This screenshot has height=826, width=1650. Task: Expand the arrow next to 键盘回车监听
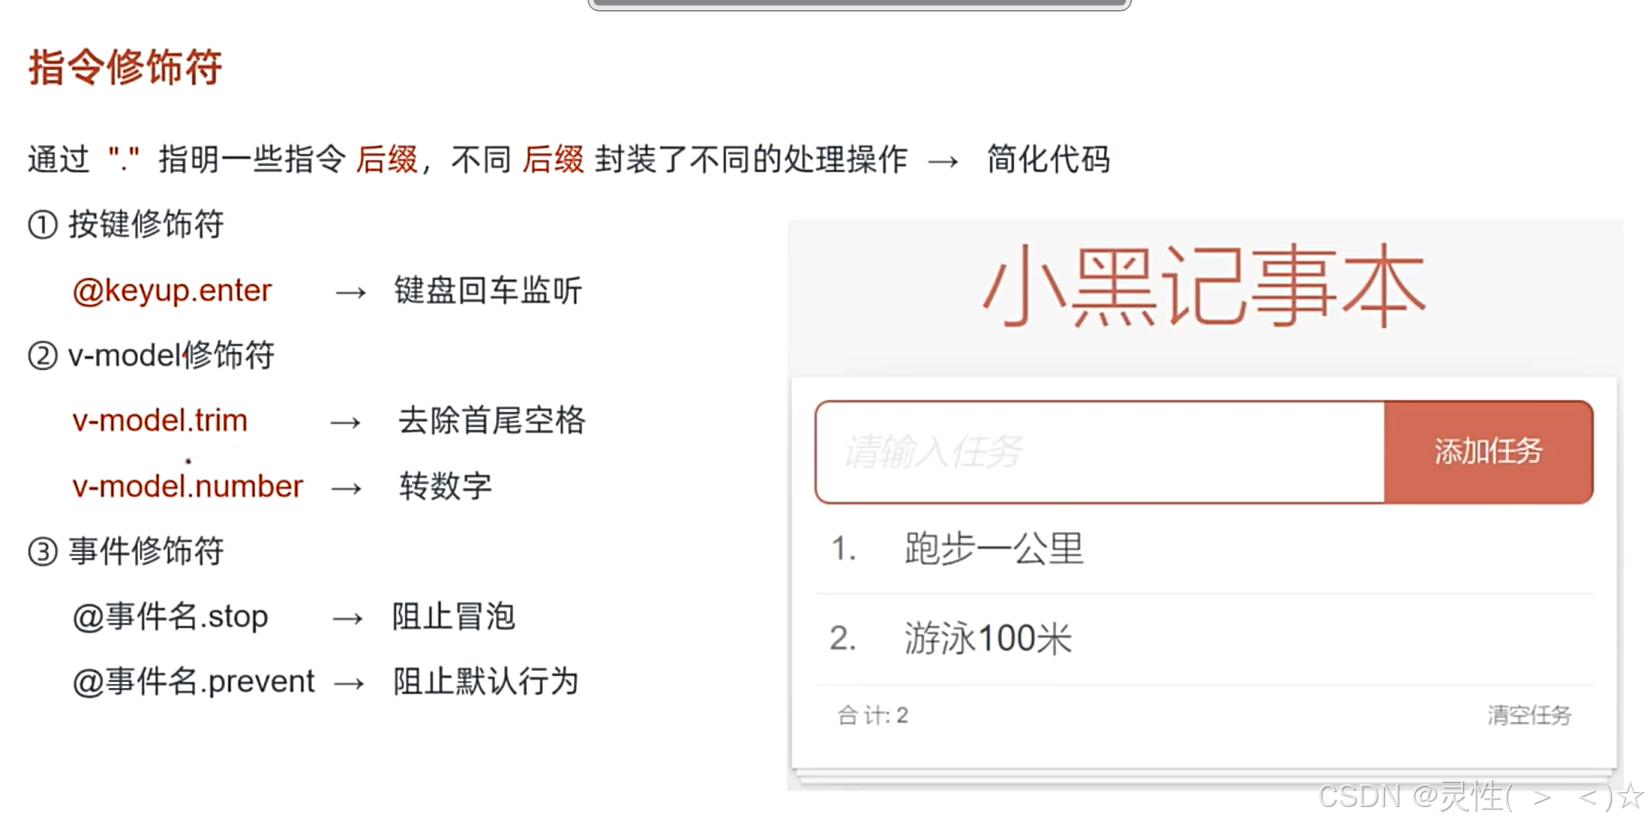click(349, 291)
